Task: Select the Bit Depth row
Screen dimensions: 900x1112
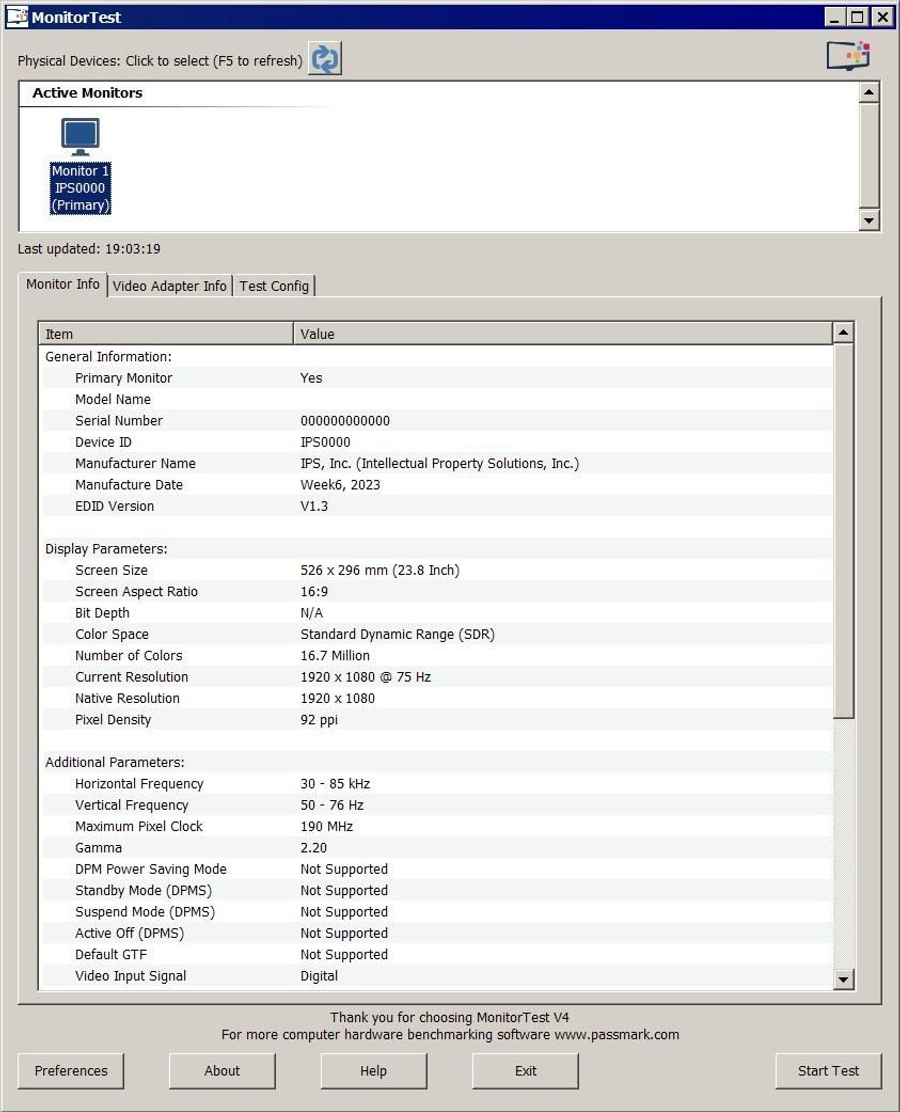Action: [437, 613]
